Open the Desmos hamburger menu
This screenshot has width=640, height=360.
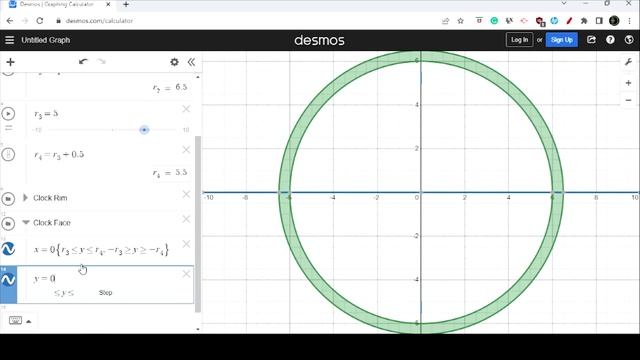pyautogui.click(x=9, y=40)
